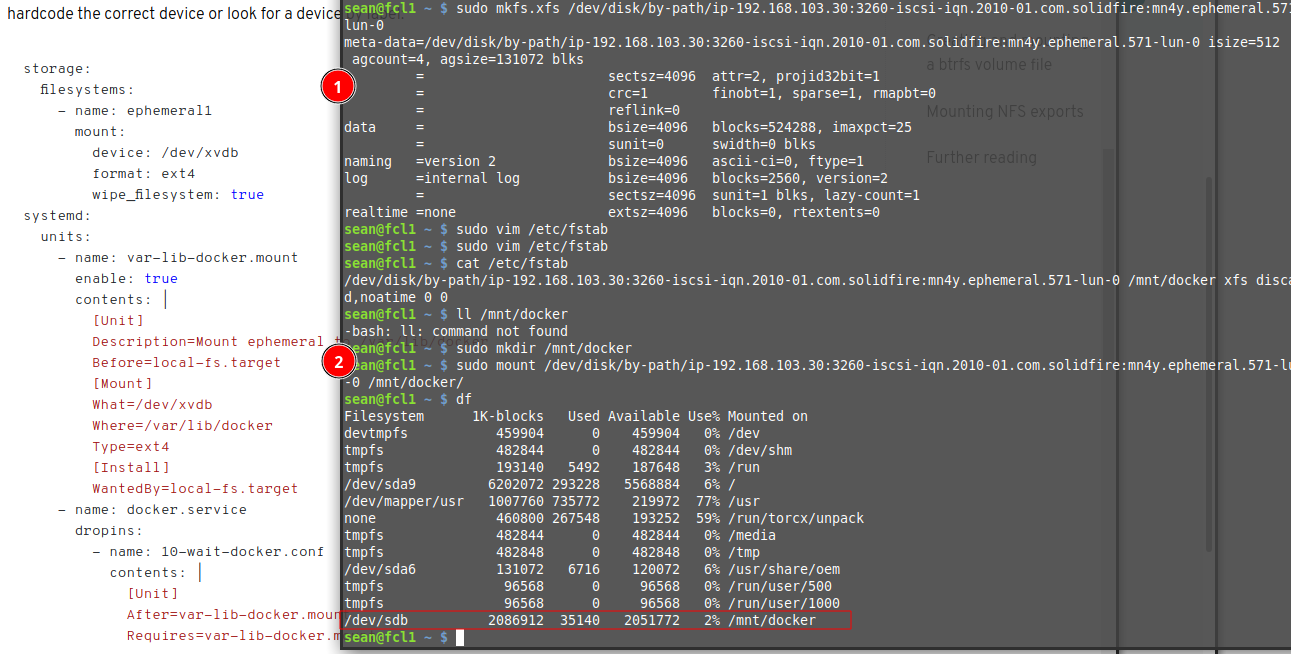This screenshot has width=1291, height=654.
Task: Click the '[Mount]' section header
Action: click(x=122, y=384)
